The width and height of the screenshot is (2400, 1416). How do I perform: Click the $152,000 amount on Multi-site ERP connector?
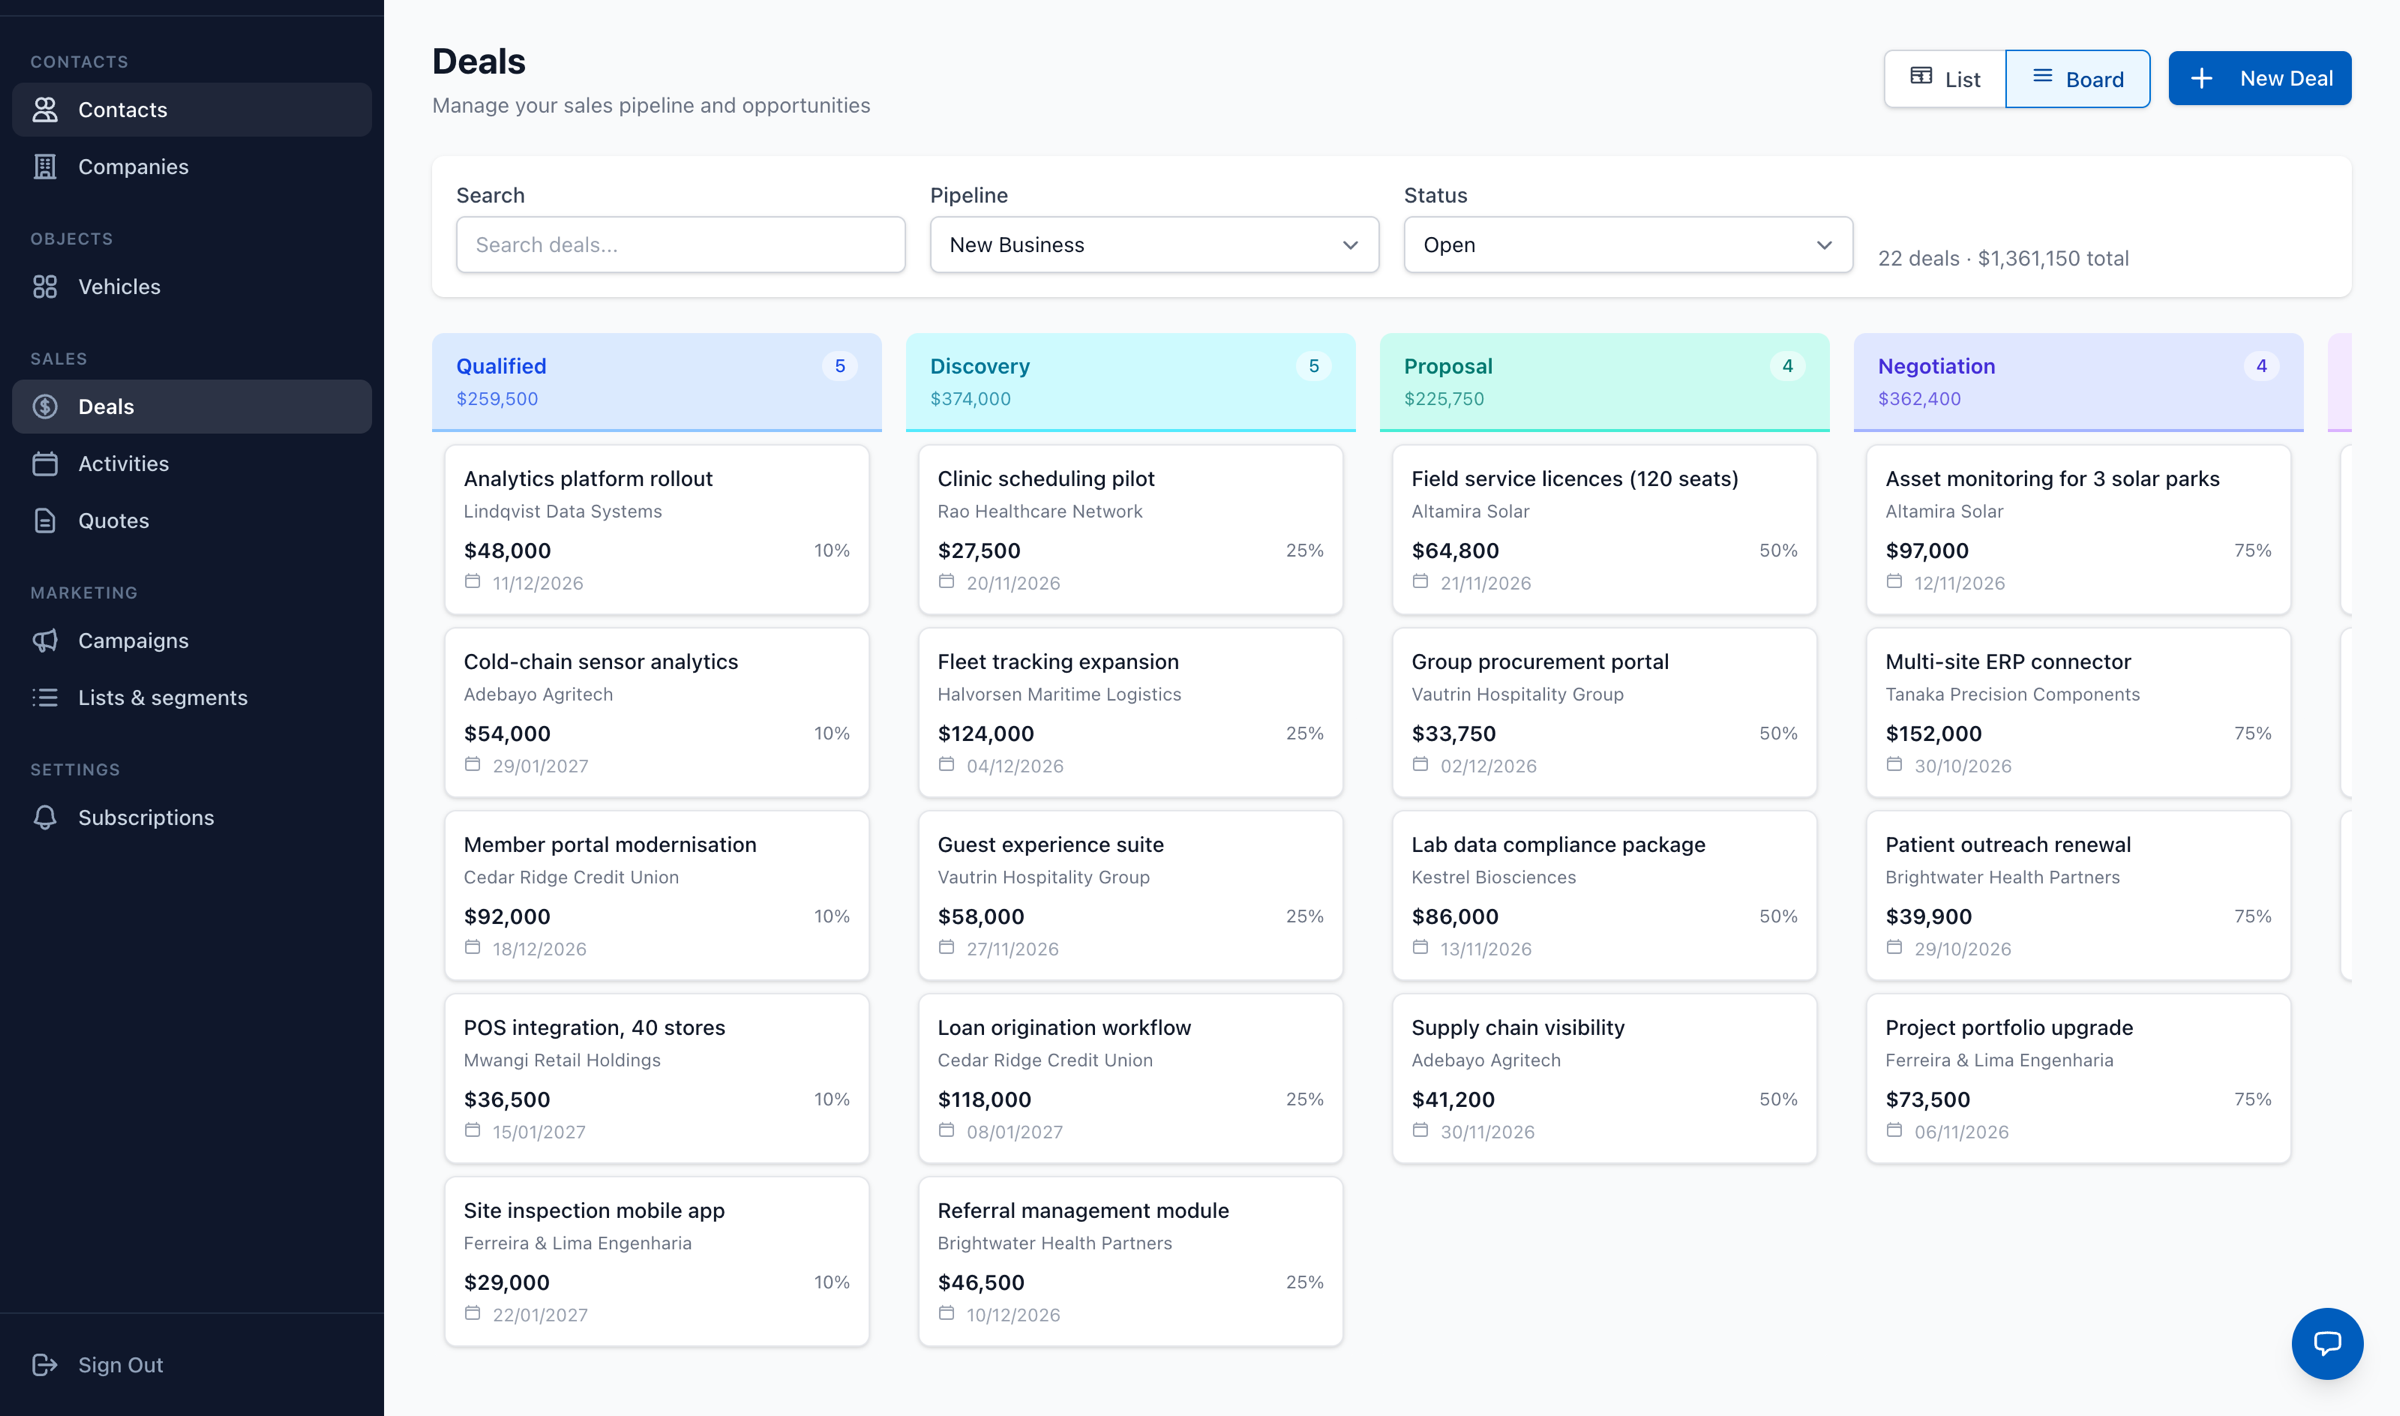1934,733
